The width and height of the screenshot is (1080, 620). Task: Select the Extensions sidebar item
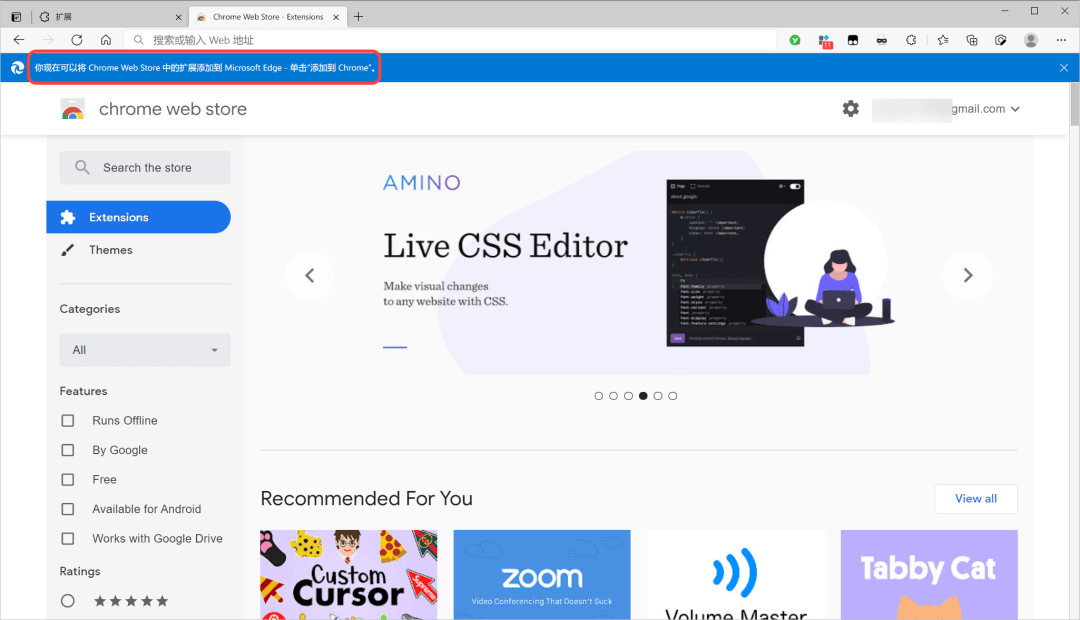pyautogui.click(x=138, y=217)
